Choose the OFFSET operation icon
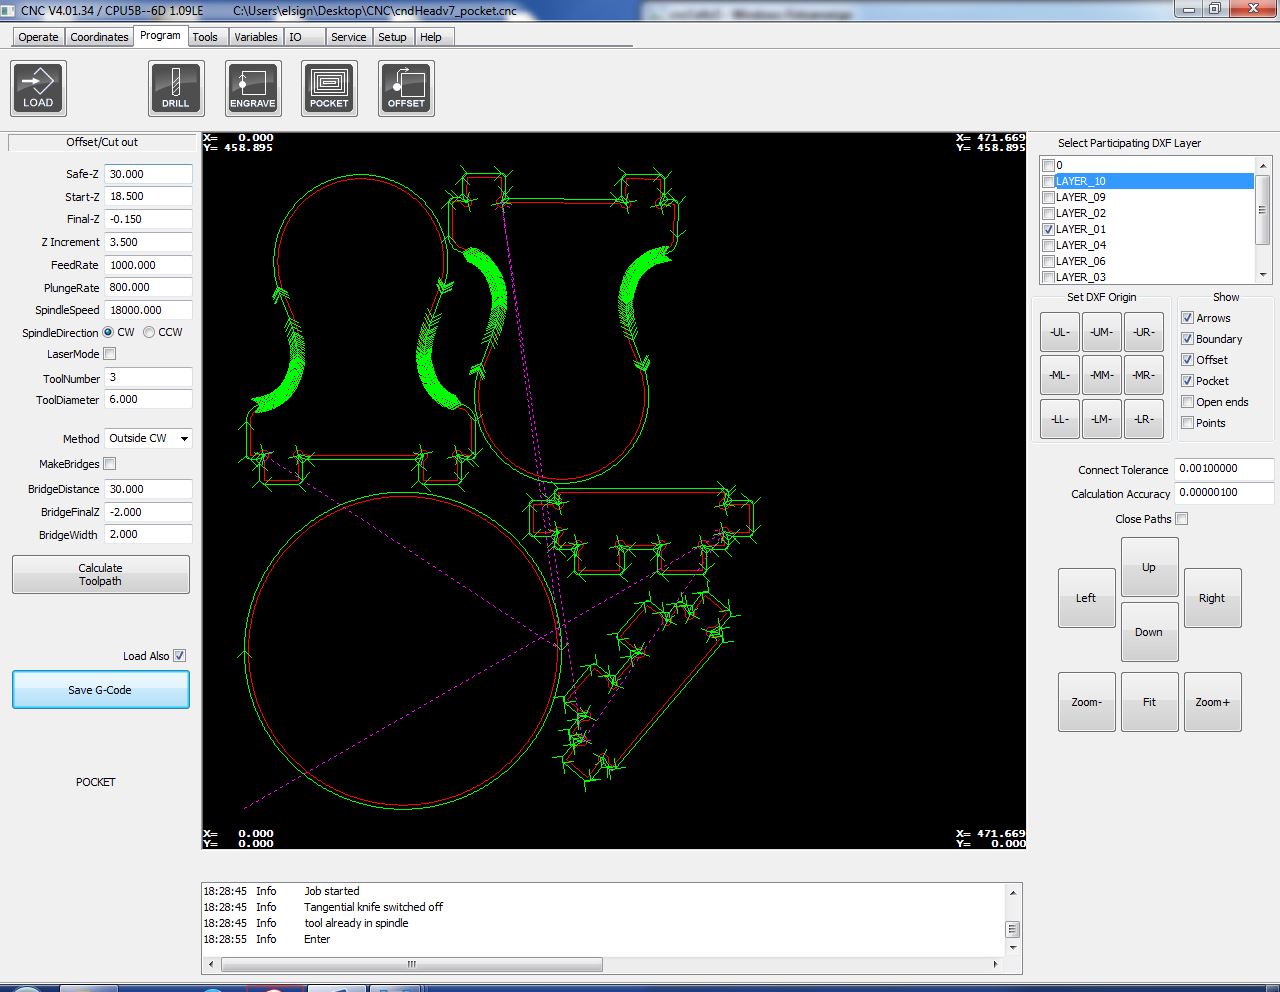Image resolution: width=1280 pixels, height=992 pixels. 406,88
